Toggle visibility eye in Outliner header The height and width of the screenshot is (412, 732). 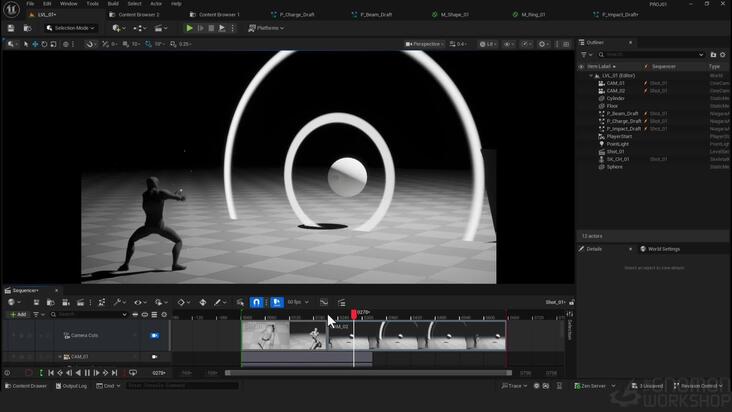point(581,67)
